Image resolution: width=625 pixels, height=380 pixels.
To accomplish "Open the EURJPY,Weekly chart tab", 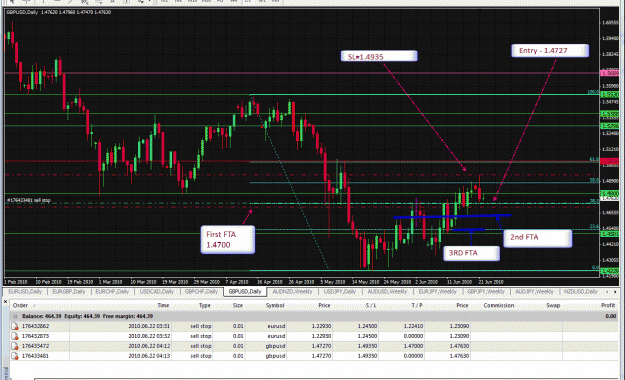I will (437, 292).
